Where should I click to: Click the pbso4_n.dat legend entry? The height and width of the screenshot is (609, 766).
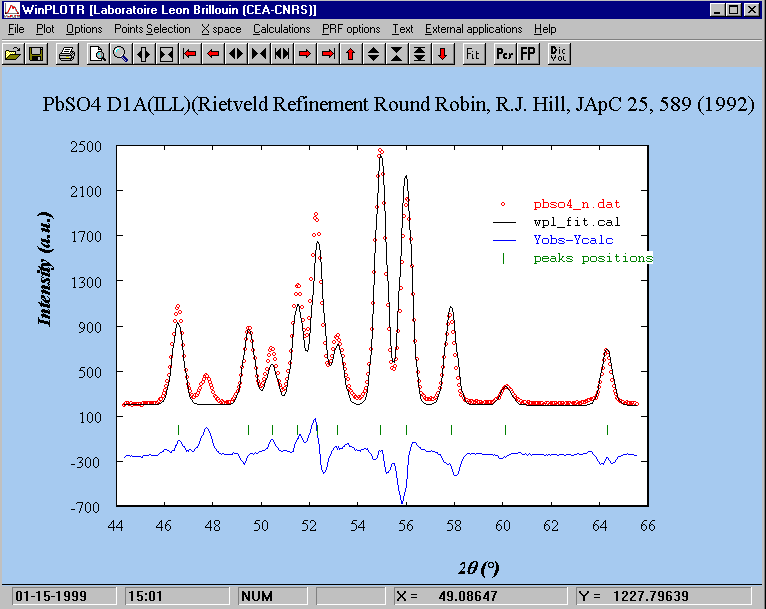pyautogui.click(x=576, y=204)
